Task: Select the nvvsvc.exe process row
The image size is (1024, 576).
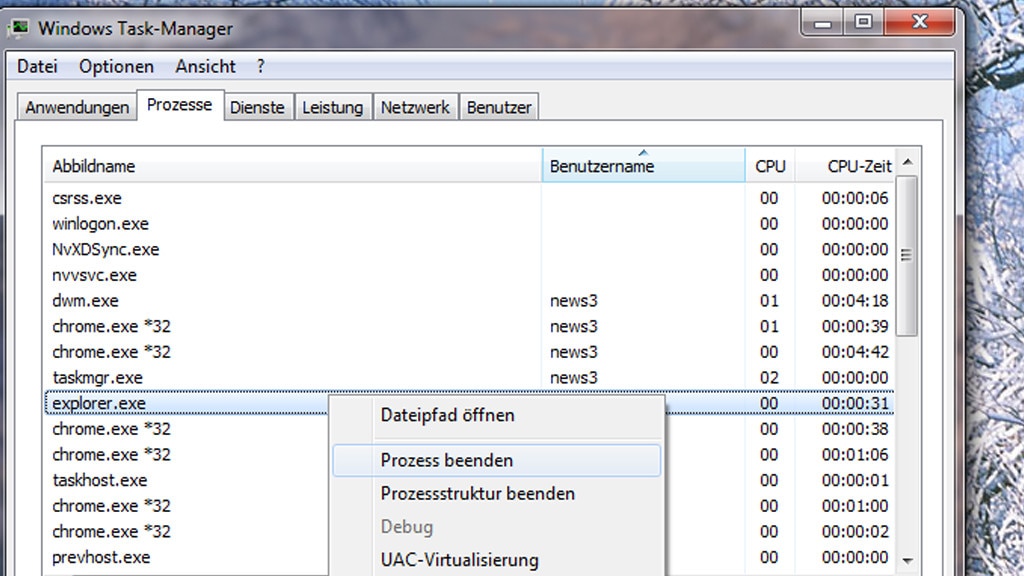Action: click(x=469, y=275)
